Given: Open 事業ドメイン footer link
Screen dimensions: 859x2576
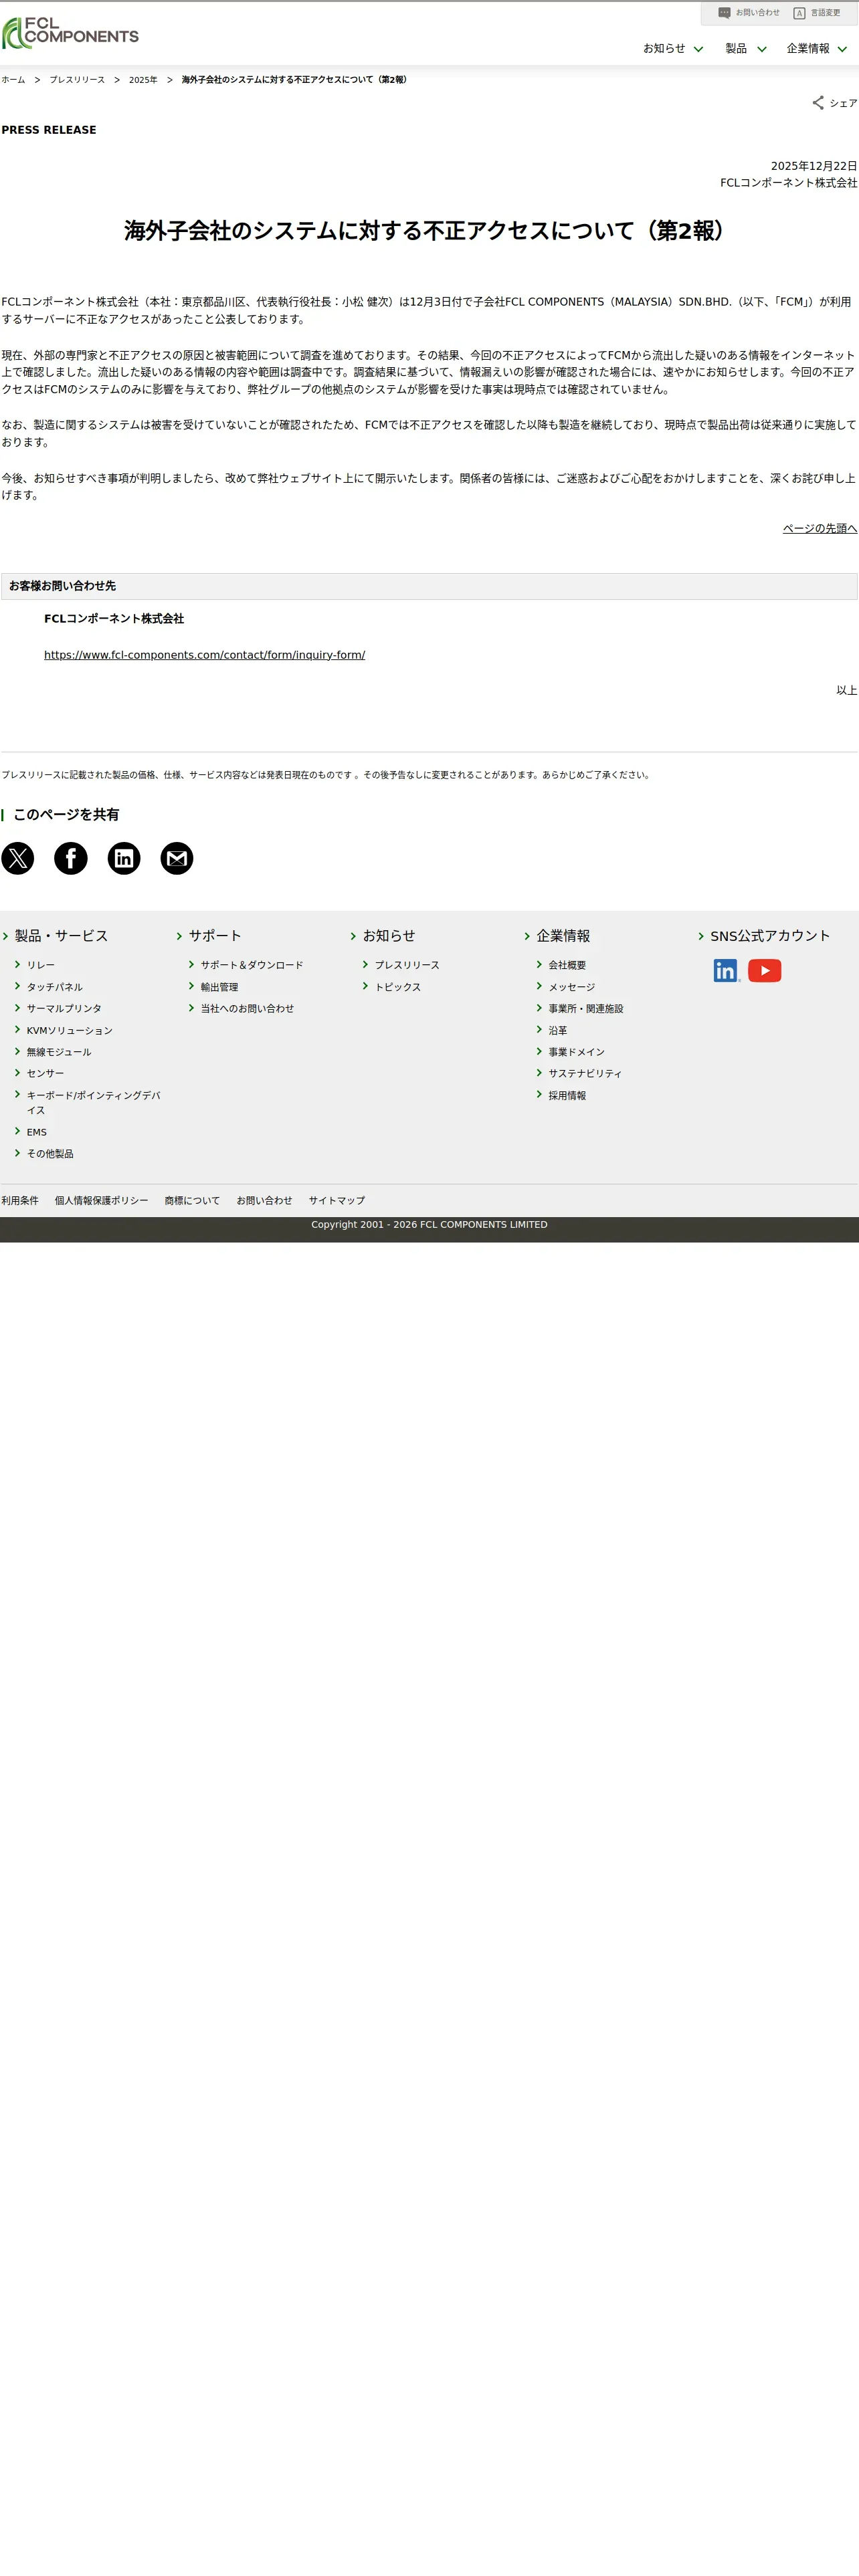Looking at the screenshot, I should [577, 1052].
